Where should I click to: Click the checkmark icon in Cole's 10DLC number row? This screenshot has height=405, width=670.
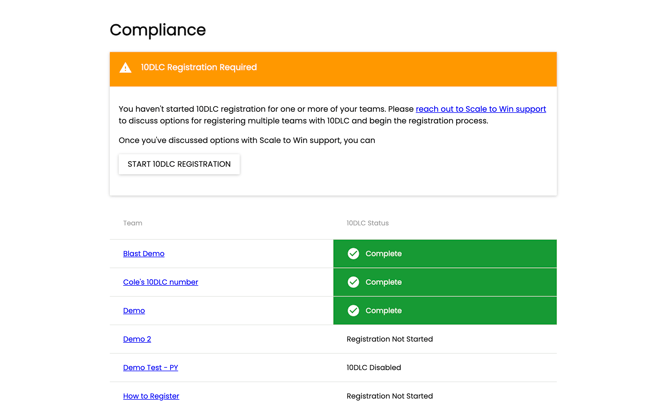(353, 282)
